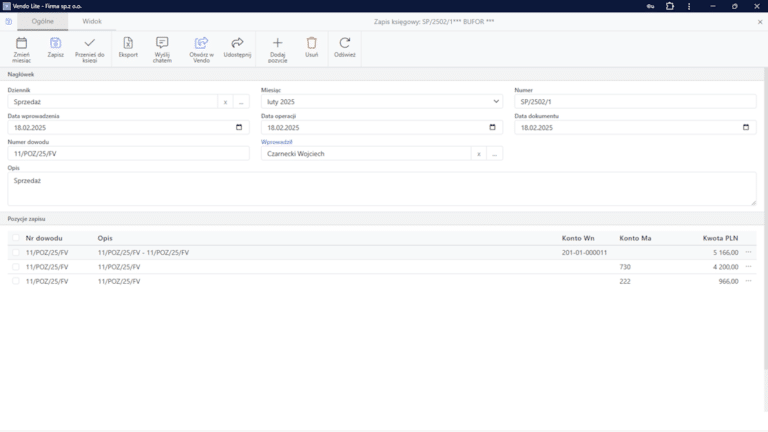Export using the Eksport file icon
The width and height of the screenshot is (768, 432).
point(128,43)
